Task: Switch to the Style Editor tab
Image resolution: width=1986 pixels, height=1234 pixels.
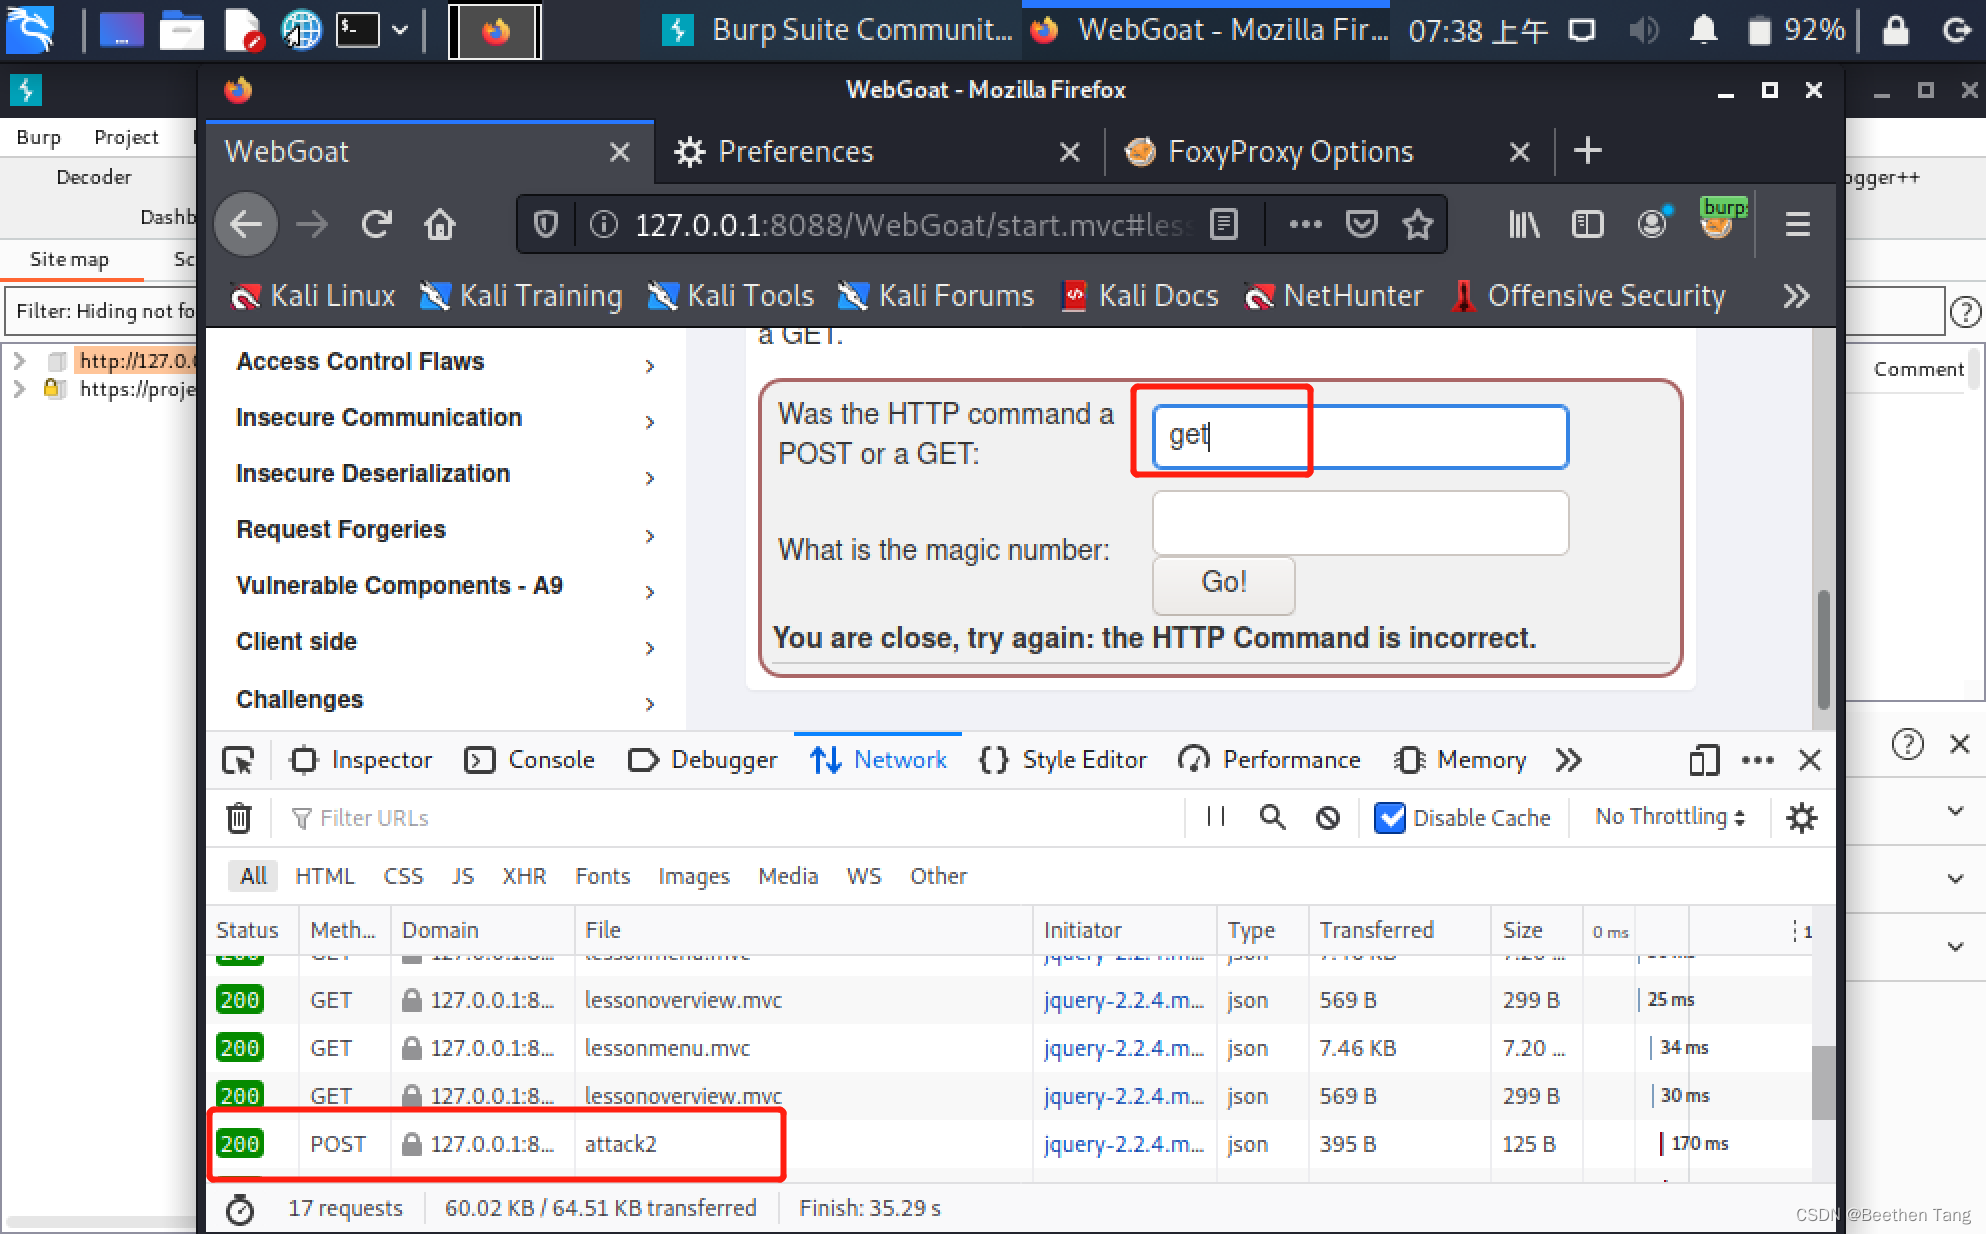Action: pyautogui.click(x=1063, y=760)
